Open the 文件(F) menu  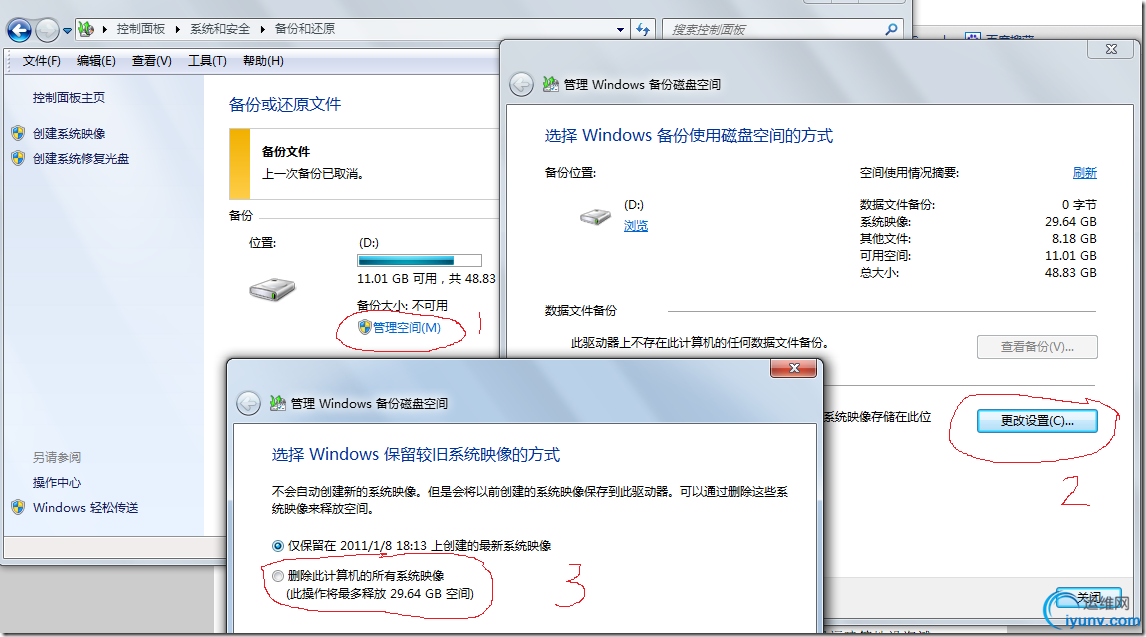pos(40,60)
